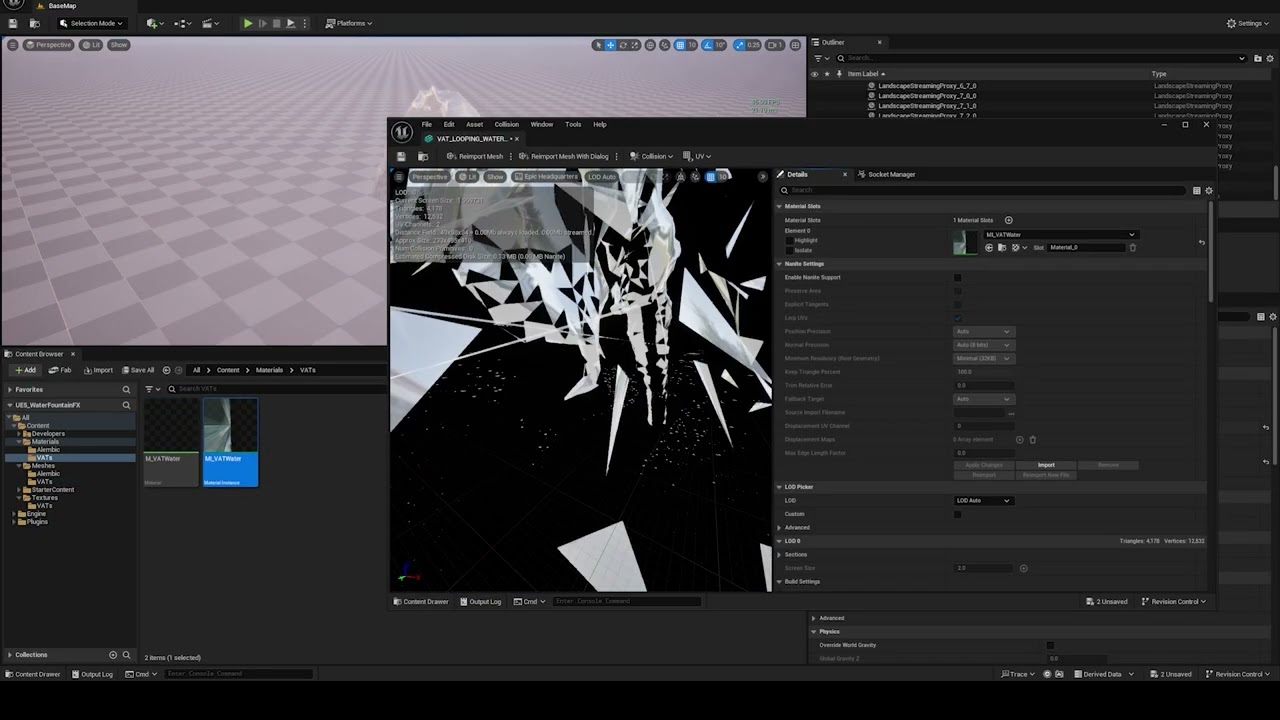Click the Play button in main toolbar
Screen dimensions: 1280x720
coord(248,23)
